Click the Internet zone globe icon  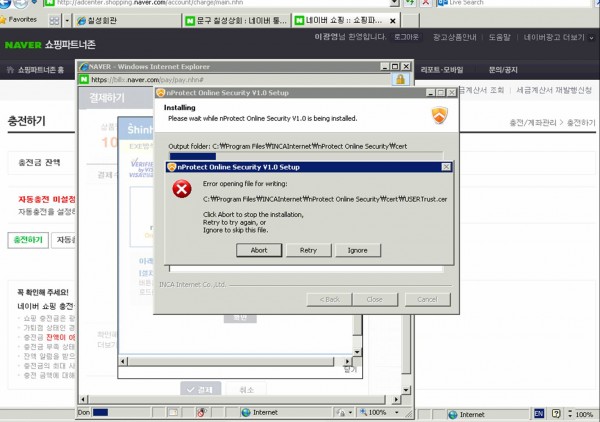(245, 412)
